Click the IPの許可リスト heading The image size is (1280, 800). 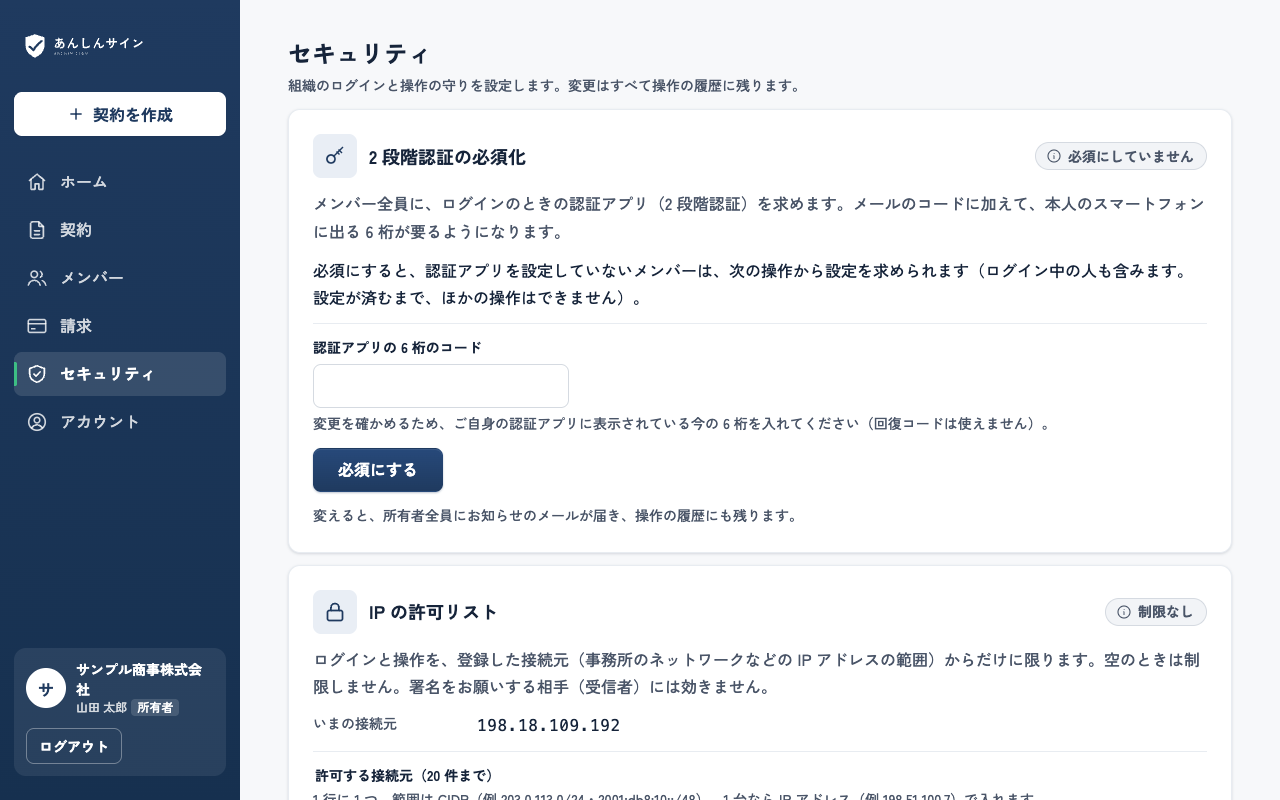433,612
